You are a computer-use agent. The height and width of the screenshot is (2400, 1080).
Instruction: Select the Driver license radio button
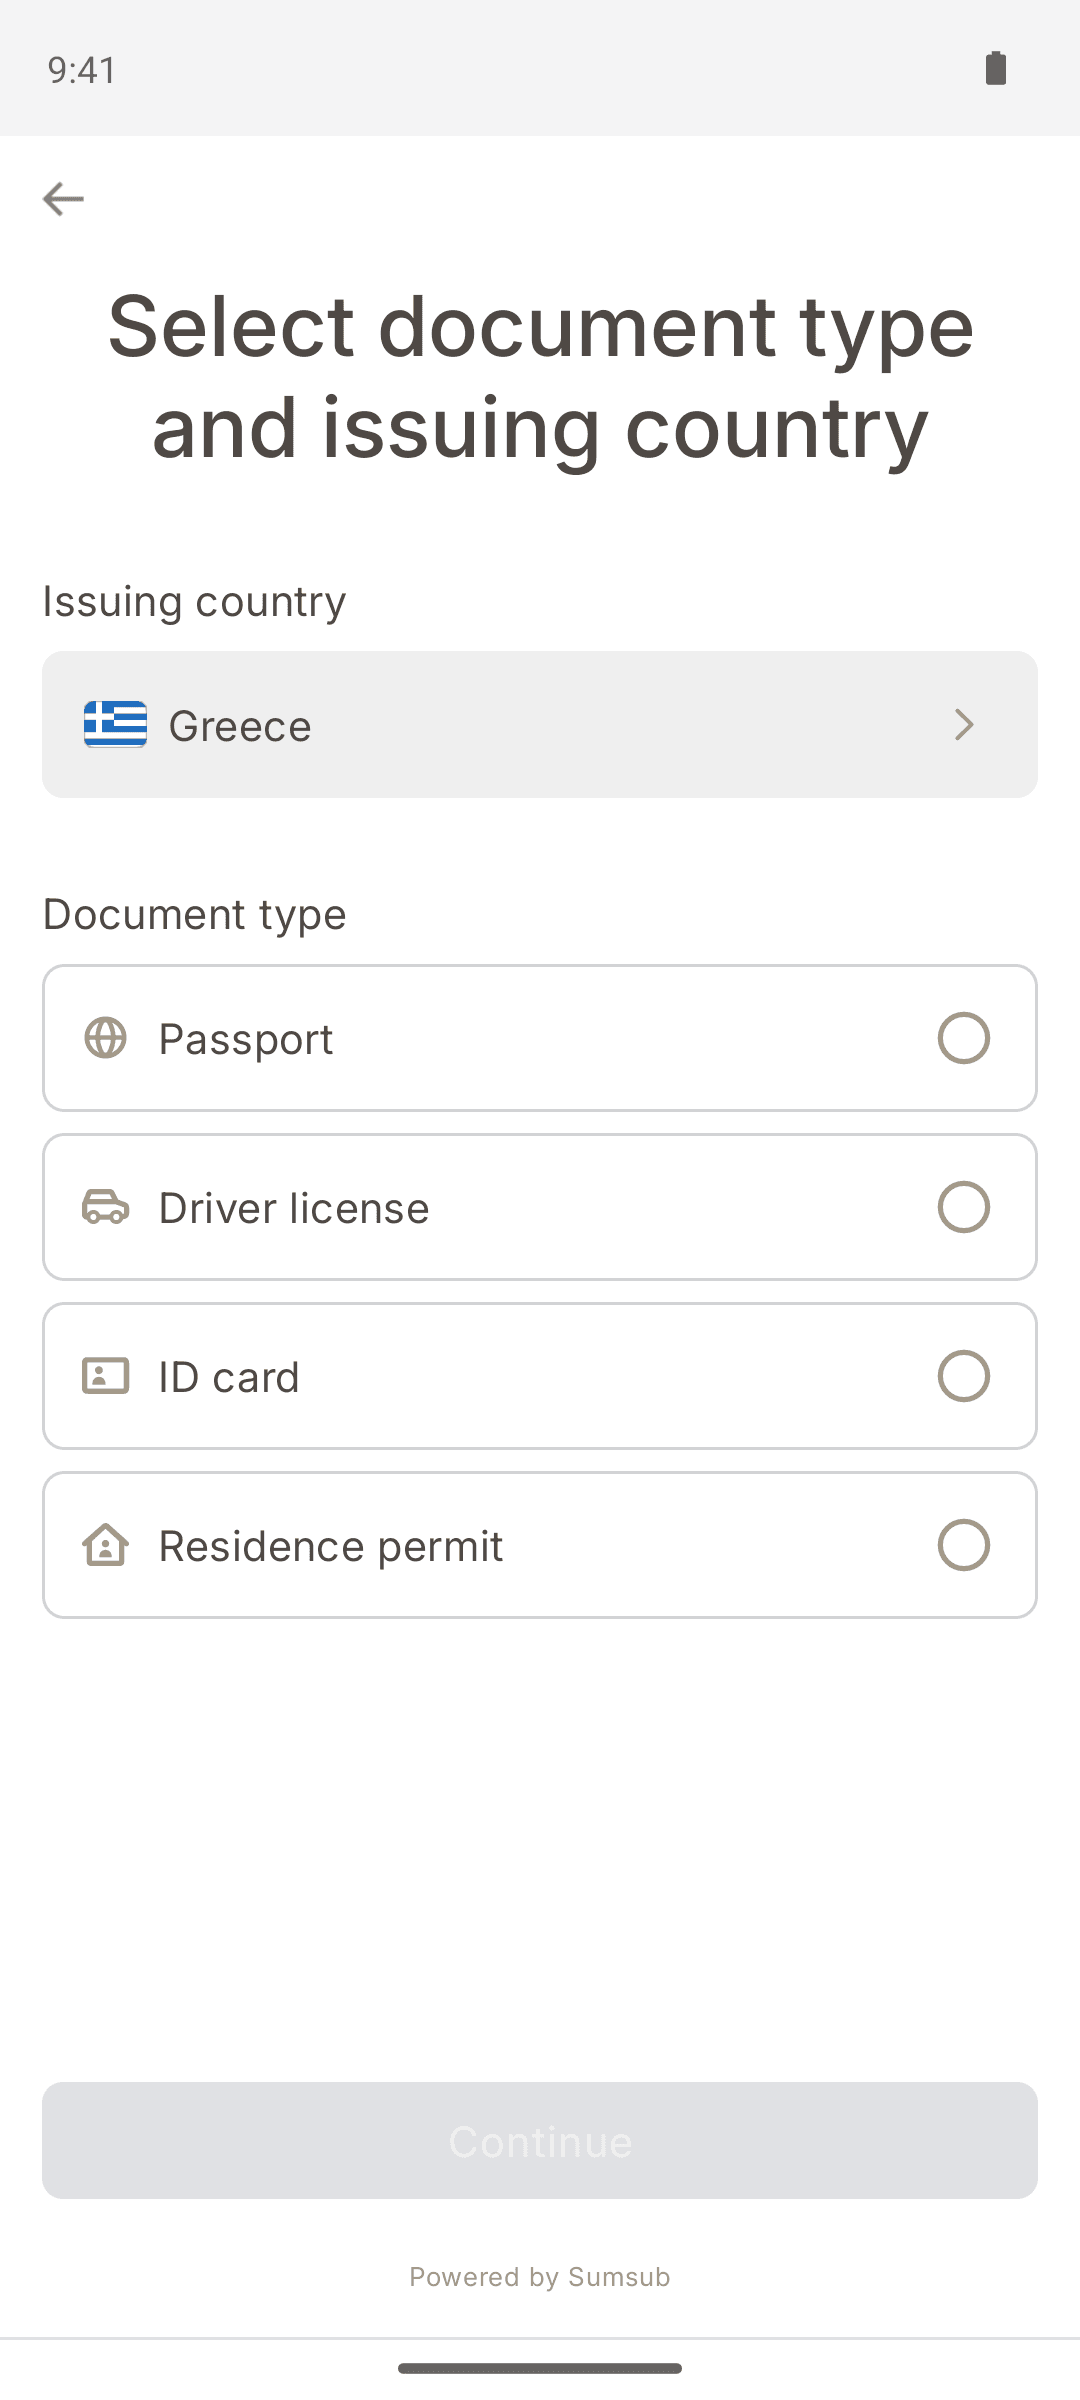pyautogui.click(x=964, y=1207)
